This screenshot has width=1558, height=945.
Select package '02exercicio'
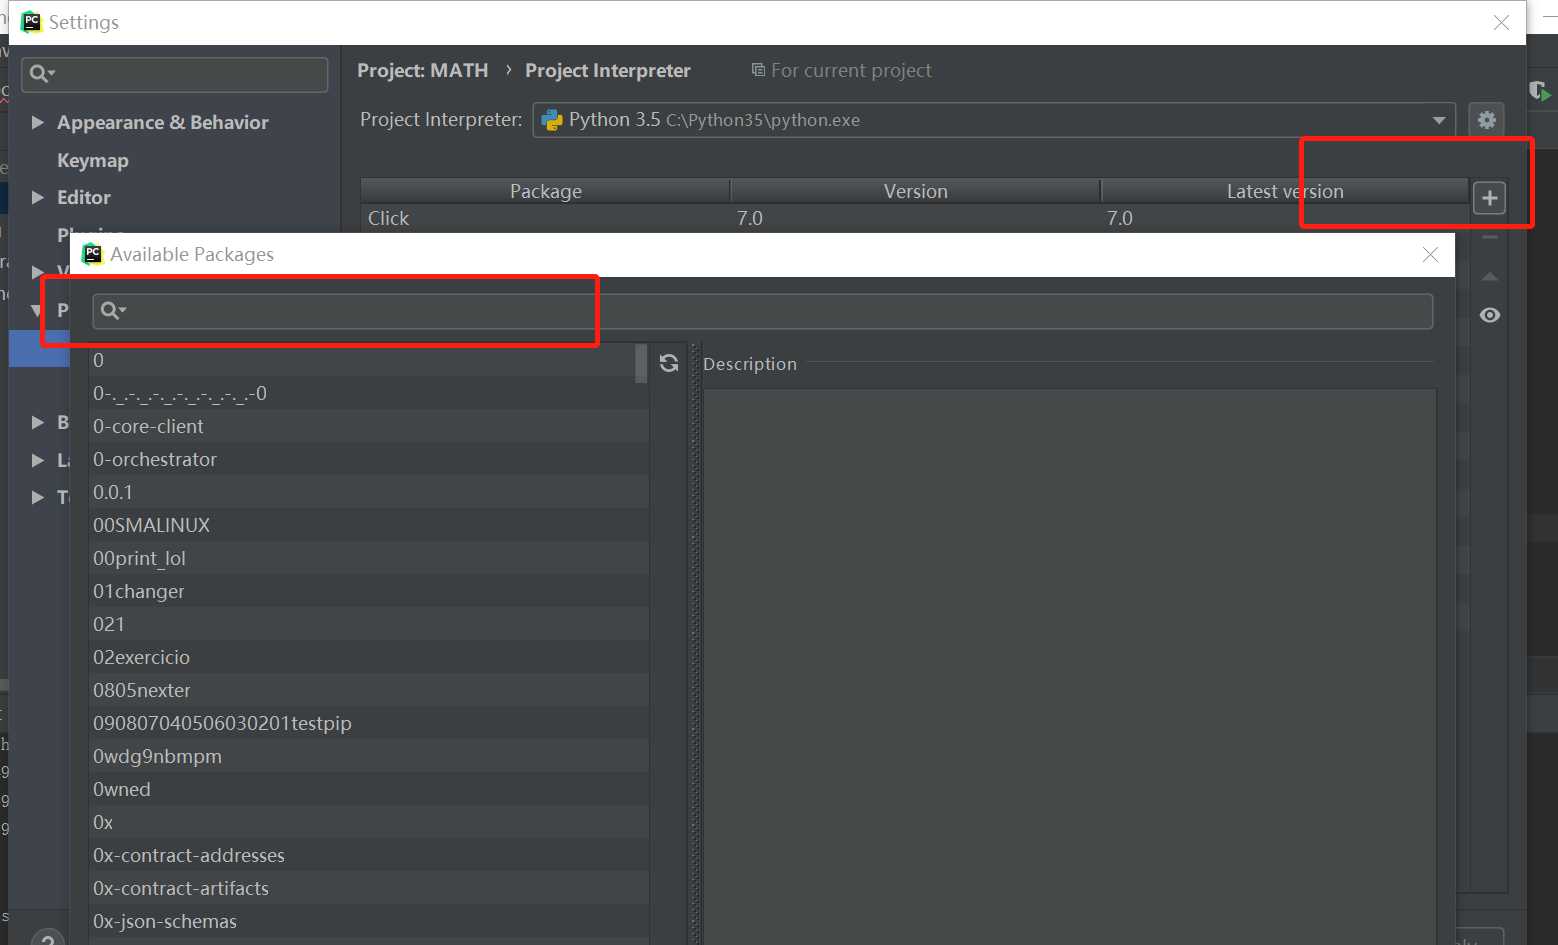pyautogui.click(x=369, y=657)
